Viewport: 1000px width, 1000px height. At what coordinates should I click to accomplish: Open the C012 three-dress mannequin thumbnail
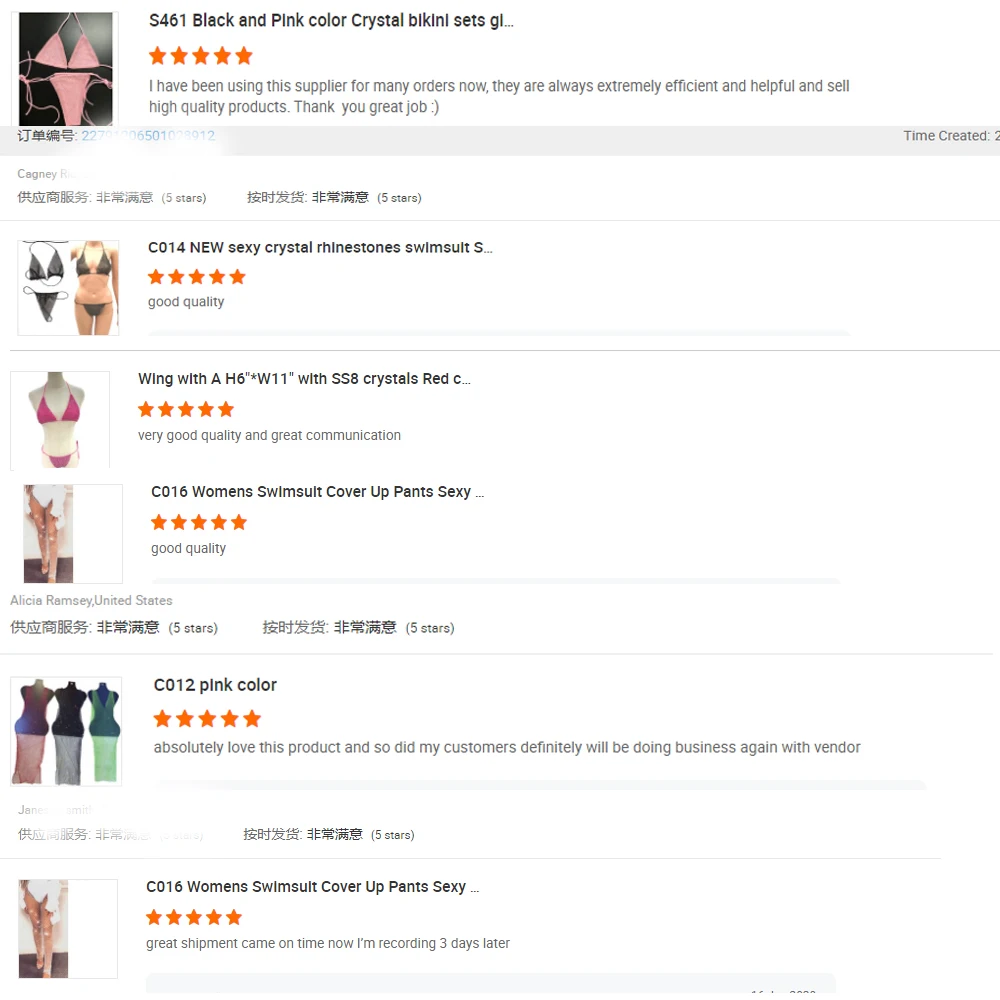tap(66, 731)
